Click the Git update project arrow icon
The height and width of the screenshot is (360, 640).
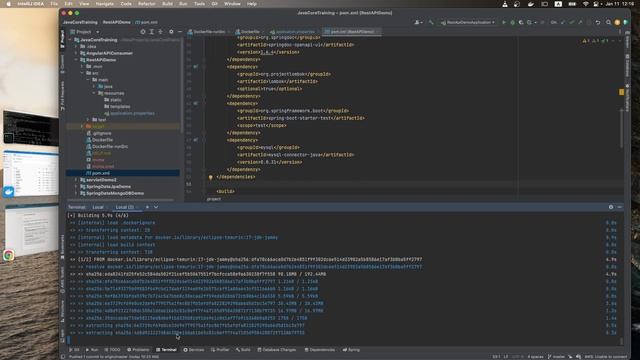[x=563, y=22]
